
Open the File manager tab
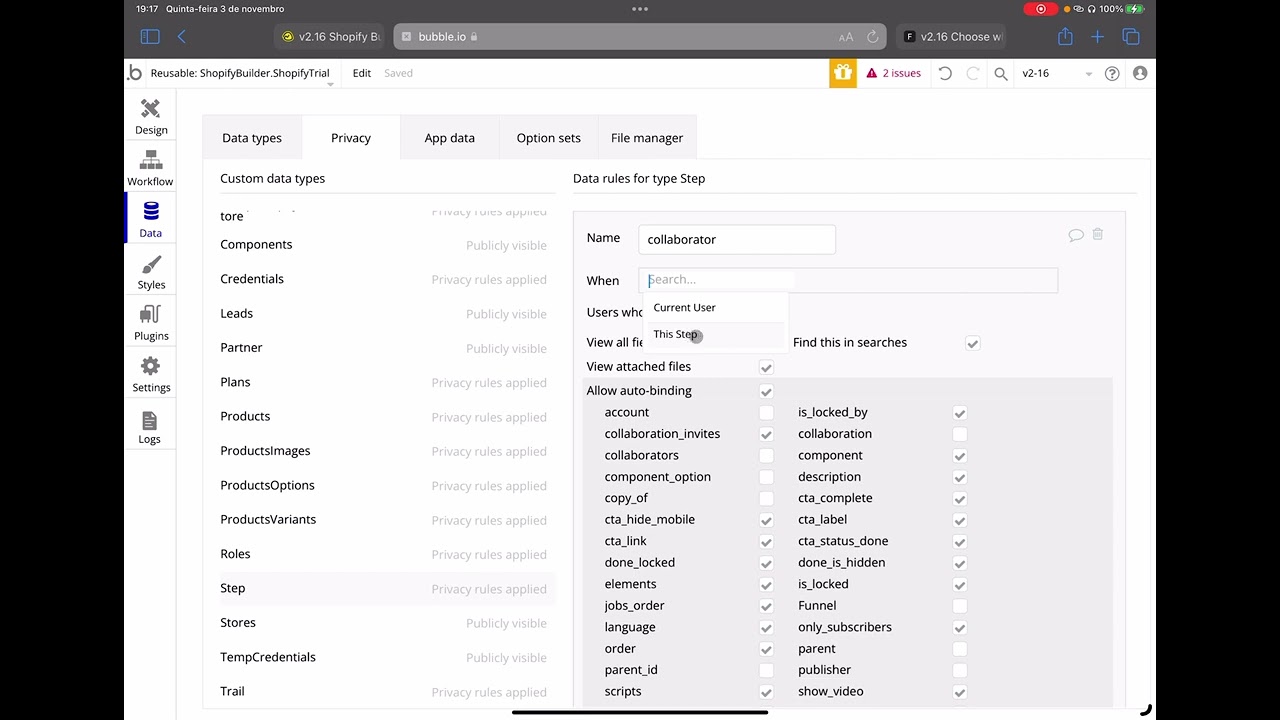(x=647, y=138)
